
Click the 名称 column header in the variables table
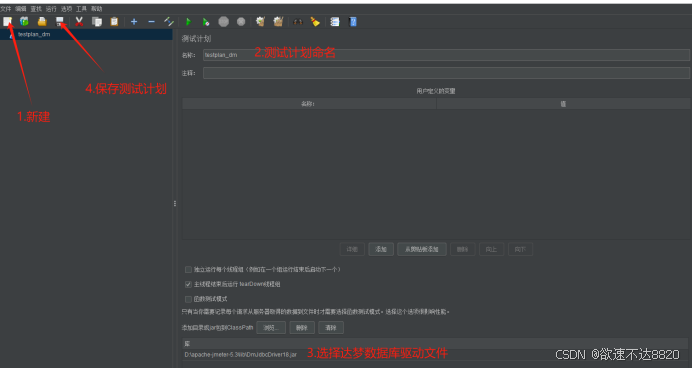(309, 104)
